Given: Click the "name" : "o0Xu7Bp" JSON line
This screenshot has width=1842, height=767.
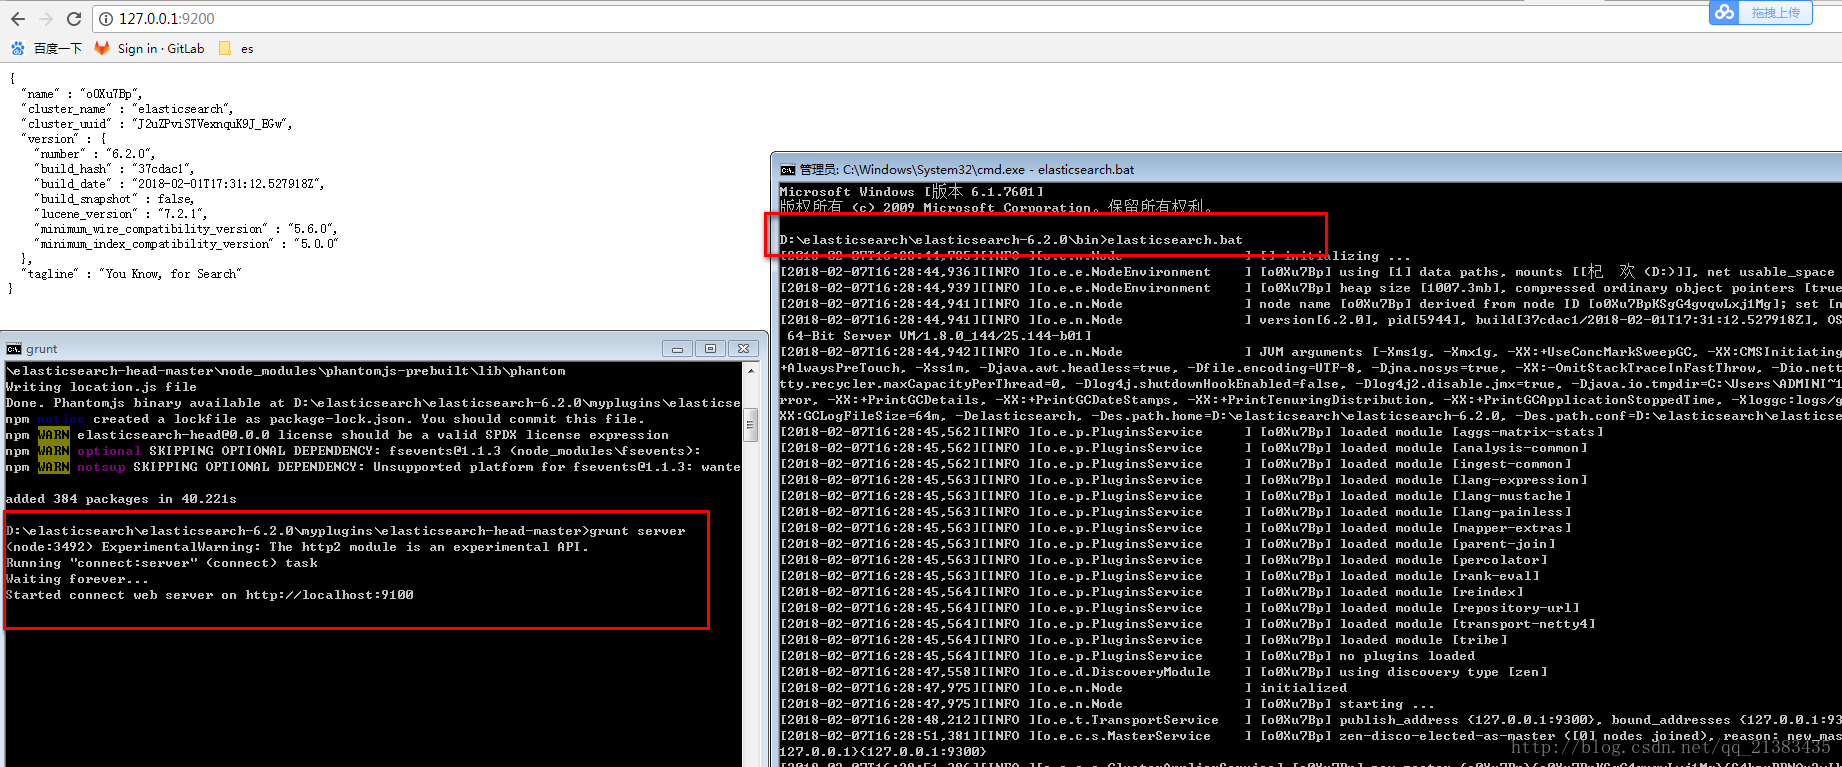Looking at the screenshot, I should (82, 94).
